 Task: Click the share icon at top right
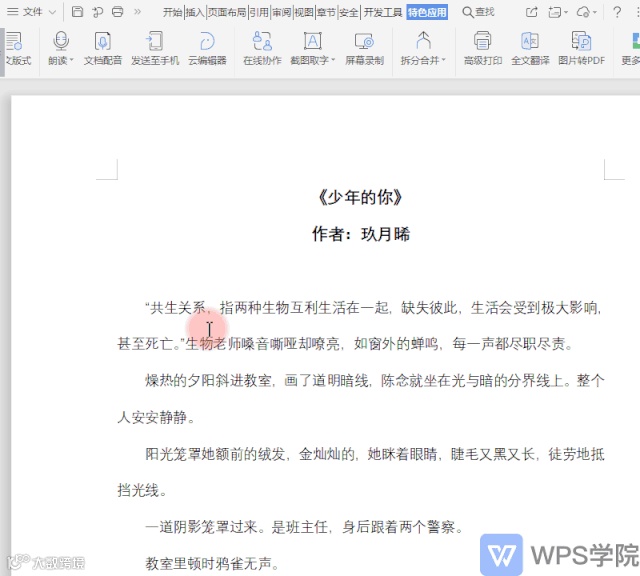point(531,12)
